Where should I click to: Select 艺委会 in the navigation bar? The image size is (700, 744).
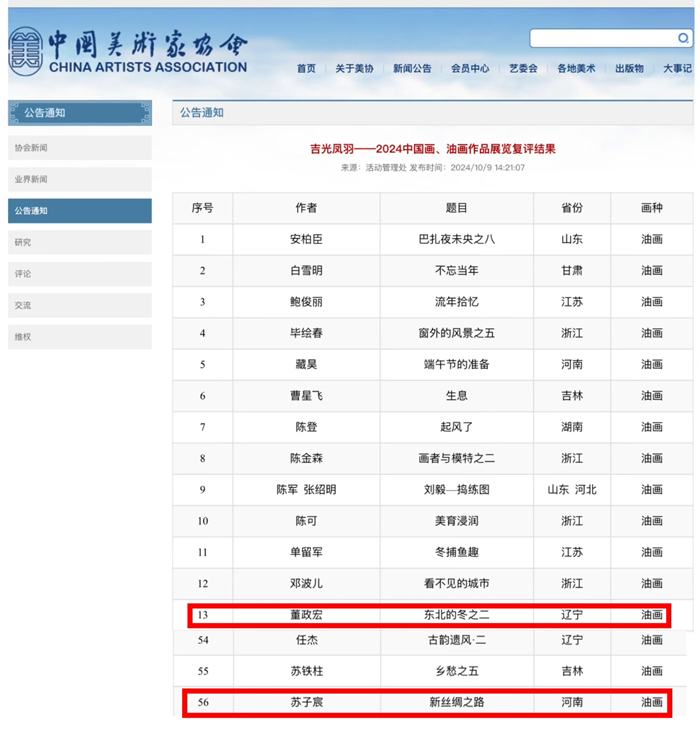click(523, 69)
